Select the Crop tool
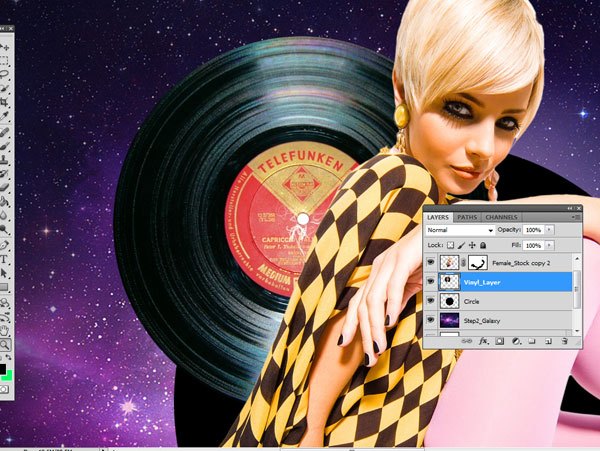The image size is (600, 451). pos(5,102)
